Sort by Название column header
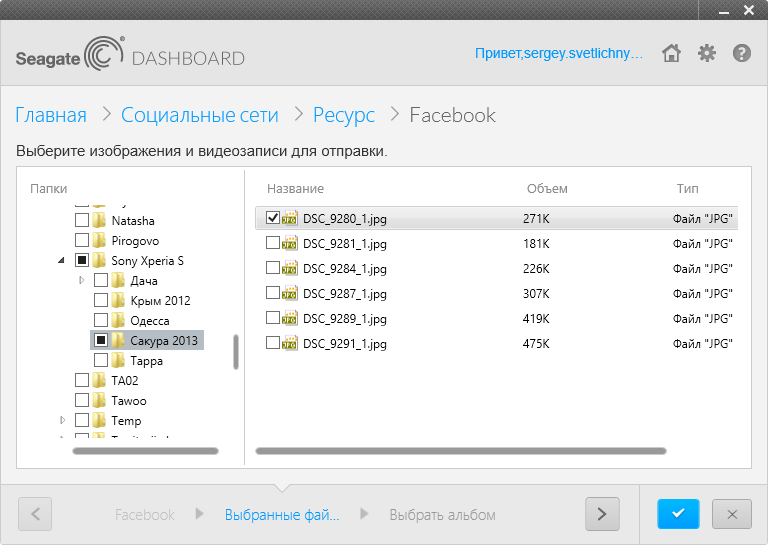 [x=295, y=189]
